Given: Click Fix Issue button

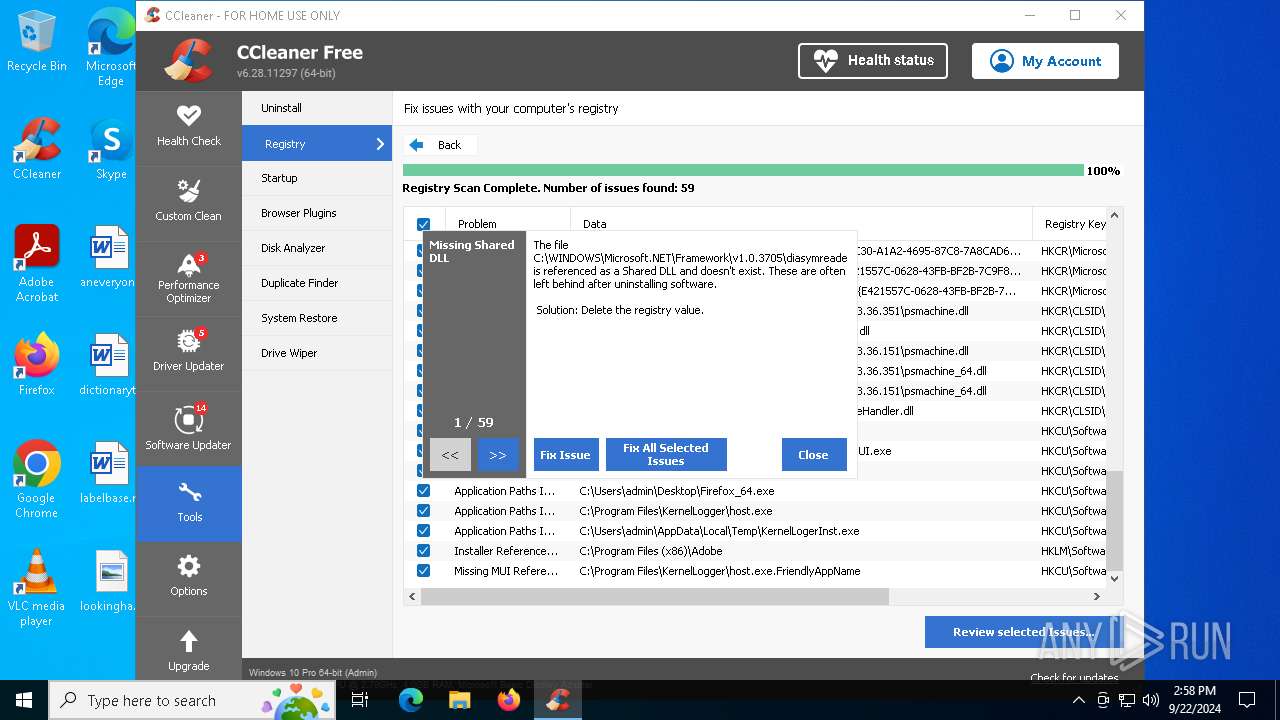Looking at the screenshot, I should [x=566, y=455].
